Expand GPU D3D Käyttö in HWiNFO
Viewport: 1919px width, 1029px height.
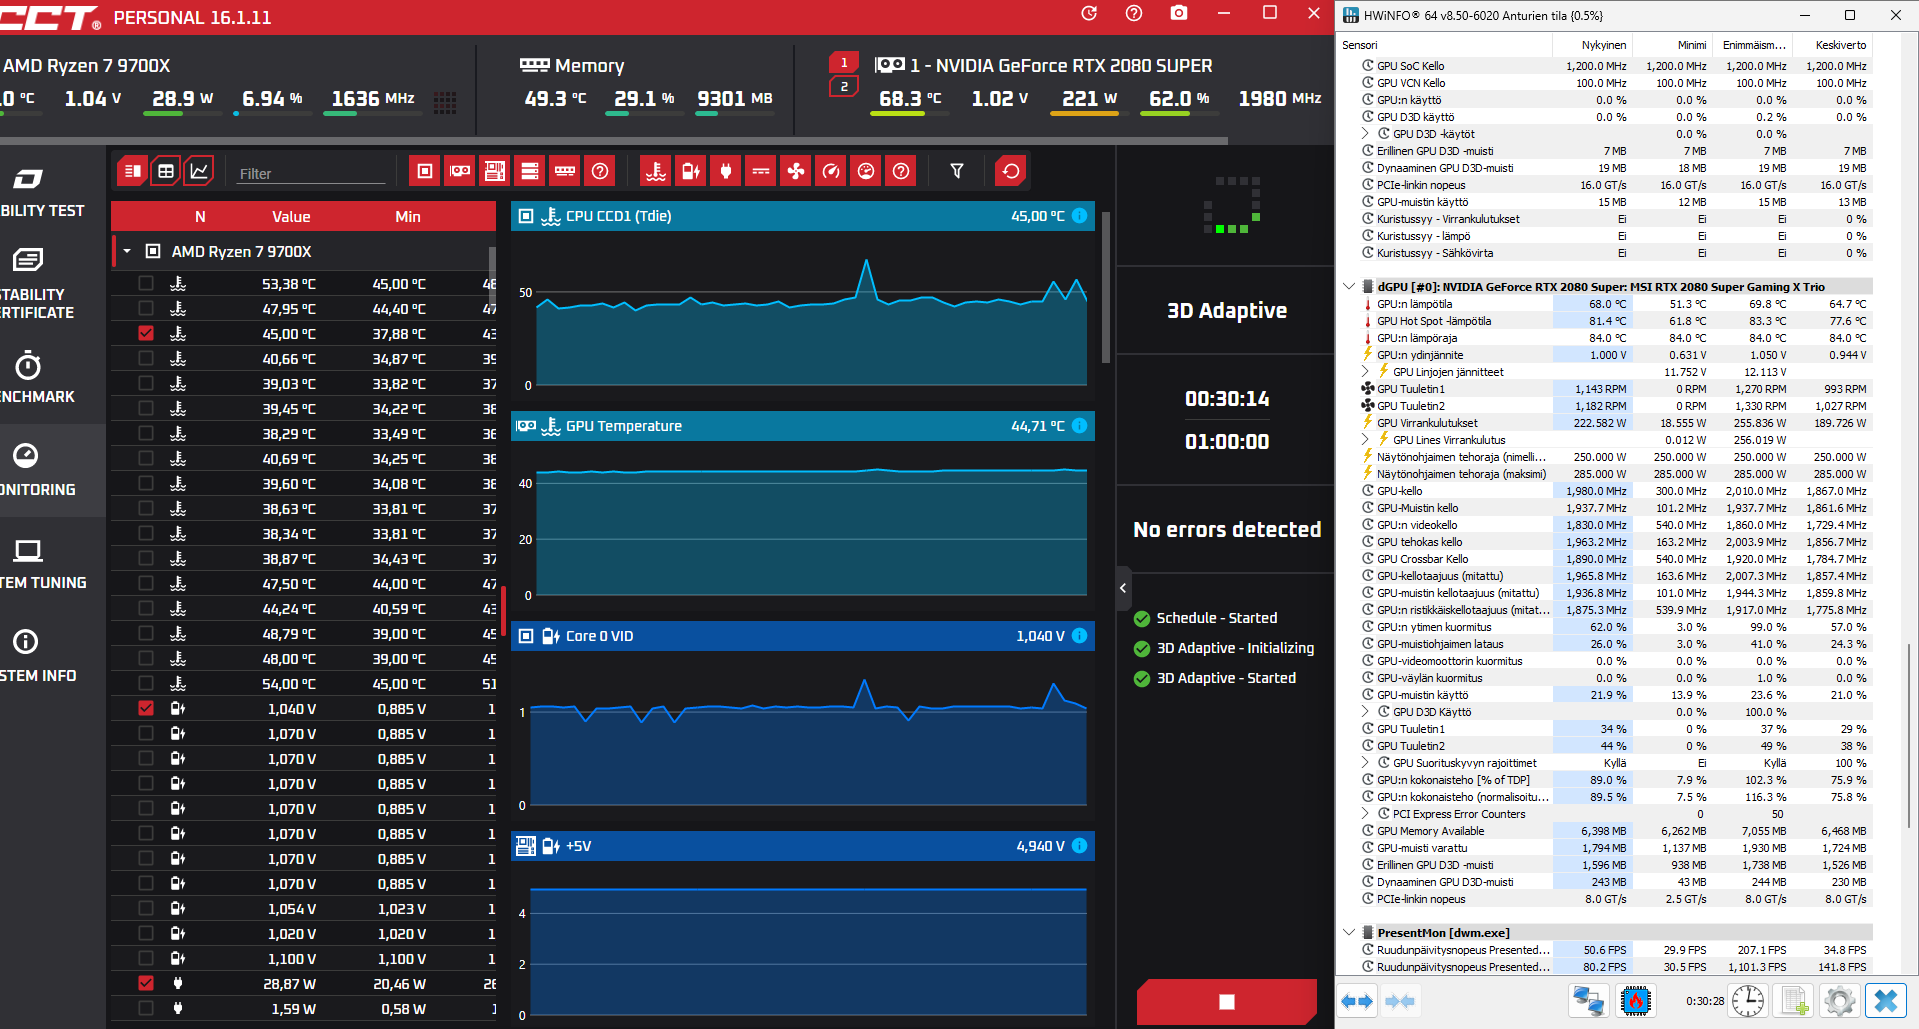click(1366, 712)
